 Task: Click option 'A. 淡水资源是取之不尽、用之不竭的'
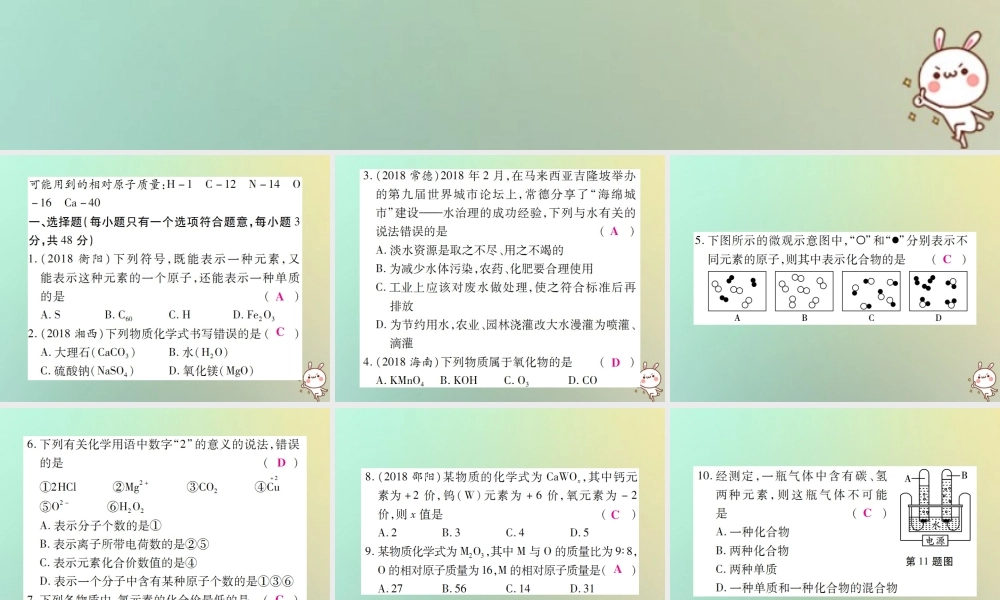coord(469,250)
